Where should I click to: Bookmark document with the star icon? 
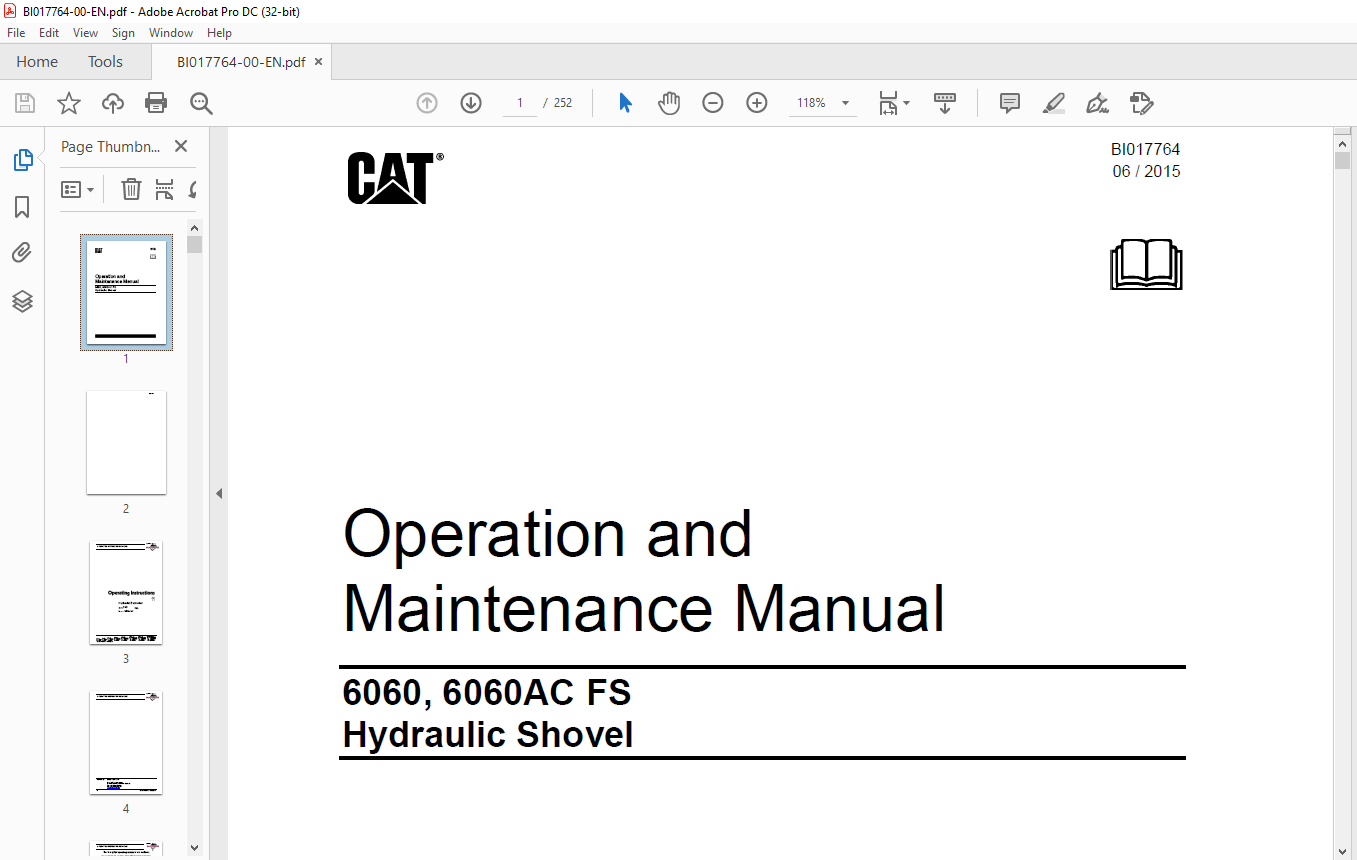68,103
